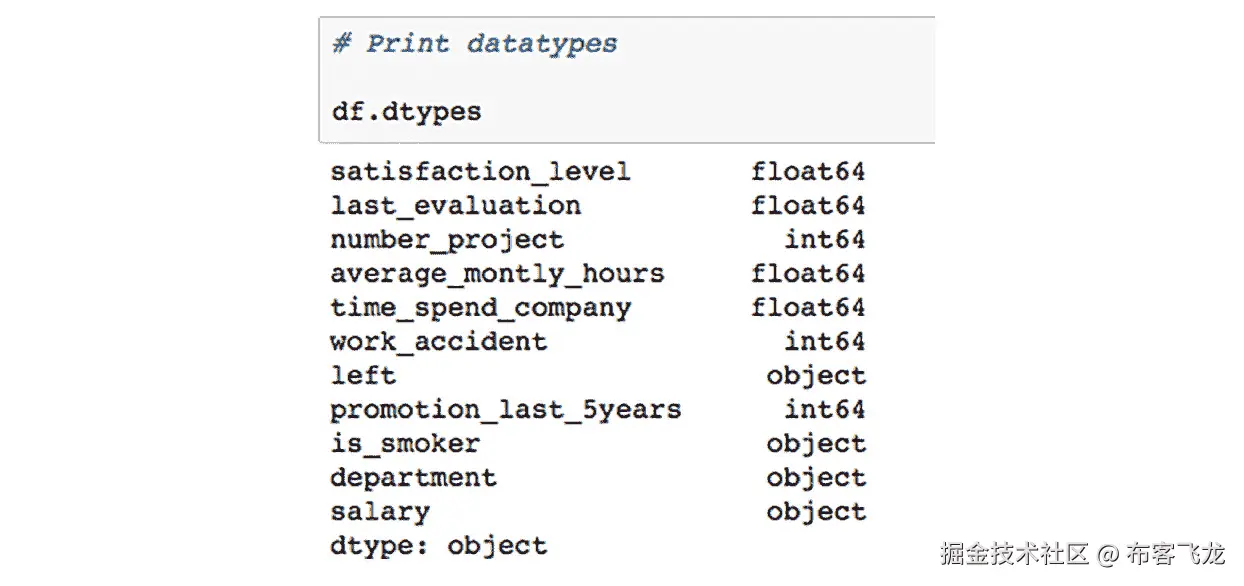Click the 布客飞龙 author name

coord(1176,553)
